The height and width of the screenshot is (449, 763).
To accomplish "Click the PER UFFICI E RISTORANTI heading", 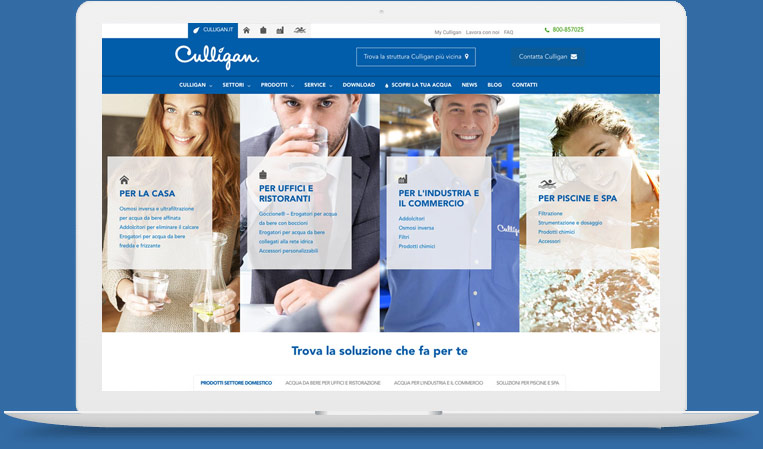I will tap(286, 194).
